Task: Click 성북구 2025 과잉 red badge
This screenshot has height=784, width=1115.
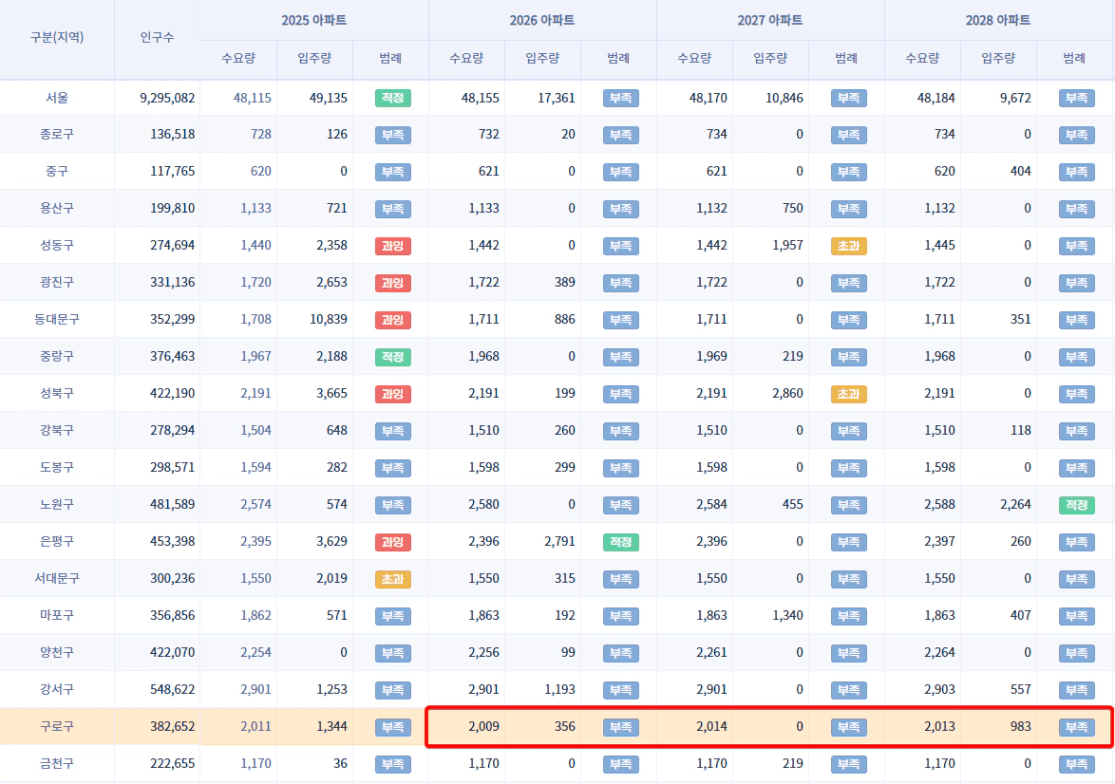Action: point(393,394)
